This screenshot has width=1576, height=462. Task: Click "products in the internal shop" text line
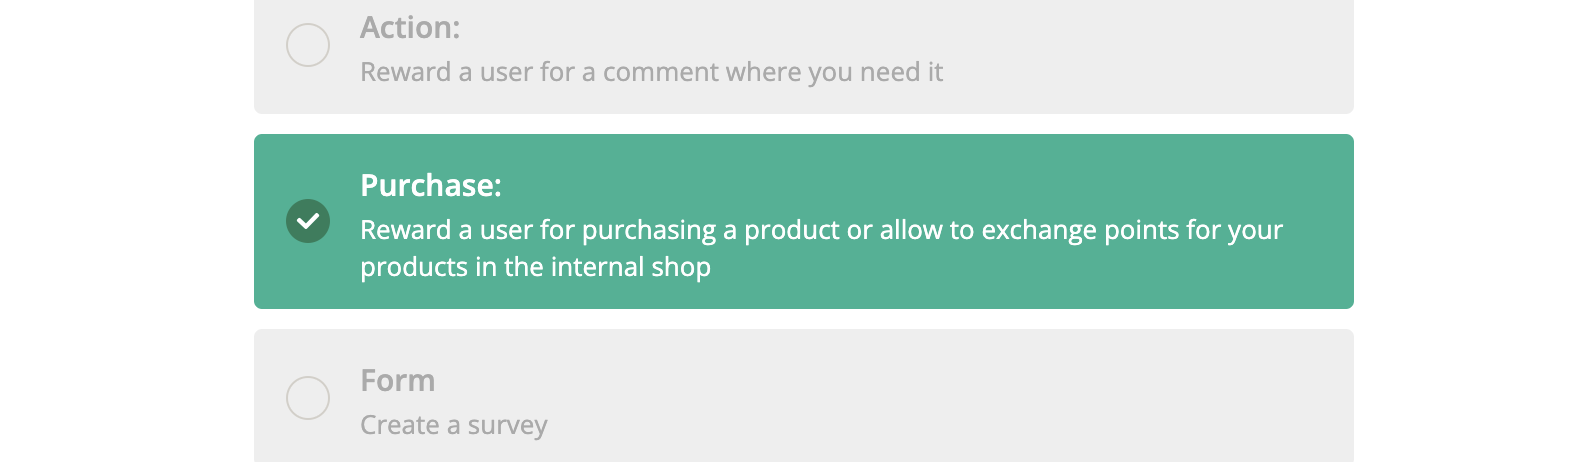pyautogui.click(x=536, y=267)
